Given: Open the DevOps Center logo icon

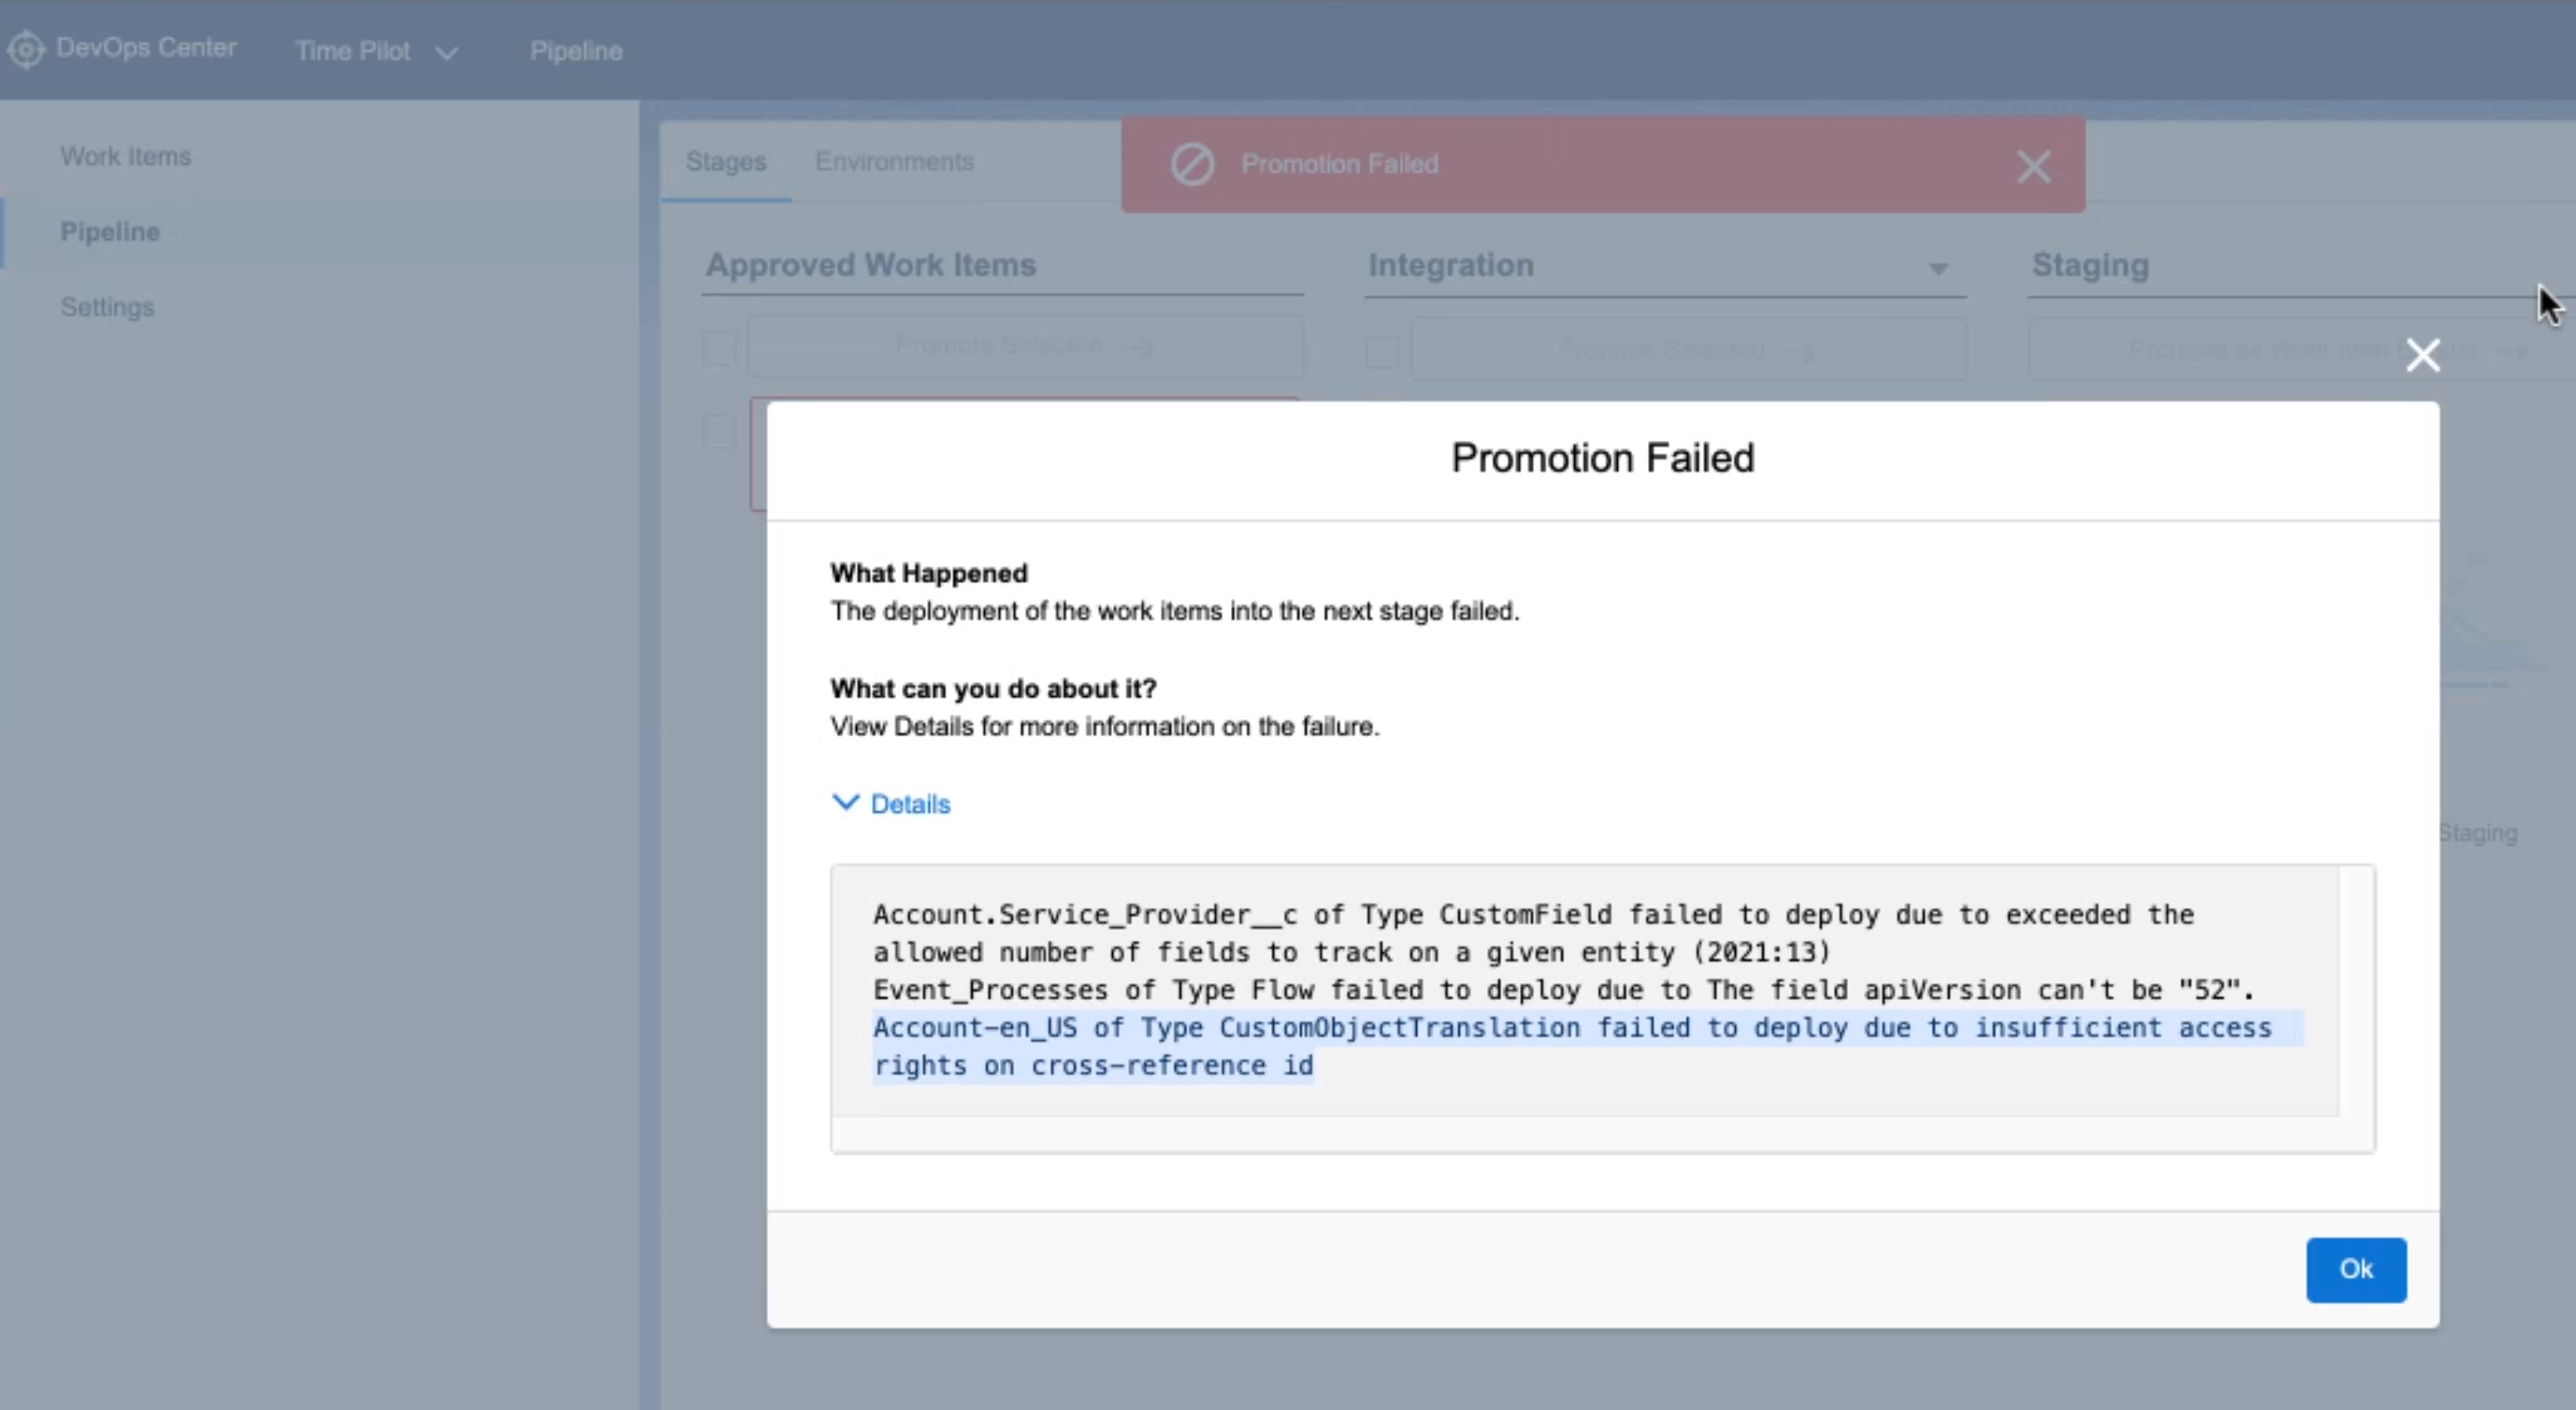Looking at the screenshot, I should 26,49.
